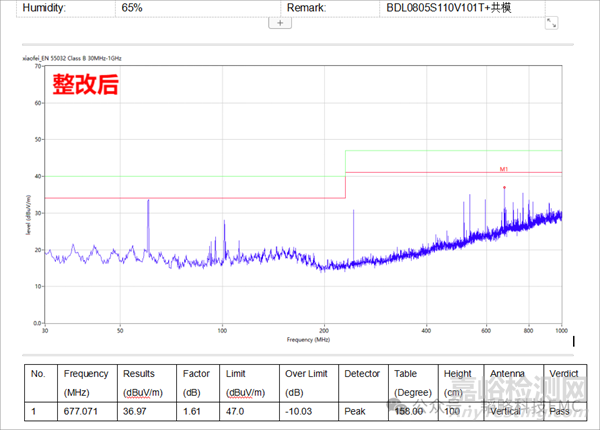The image size is (600, 430).
Task: Select the Peak detector cell
Action: point(356,410)
